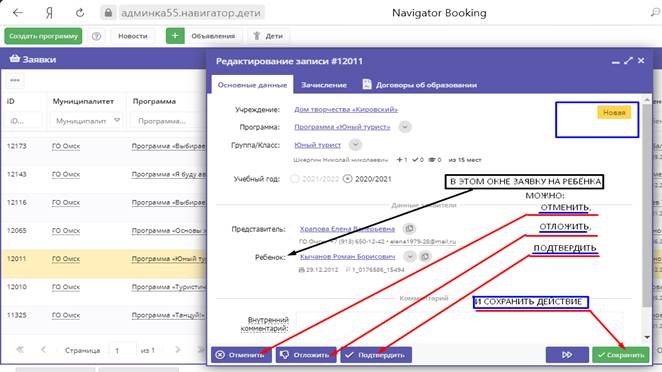Click the green plus icon button
Viewport: 662px width, 372px height.
tap(175, 36)
